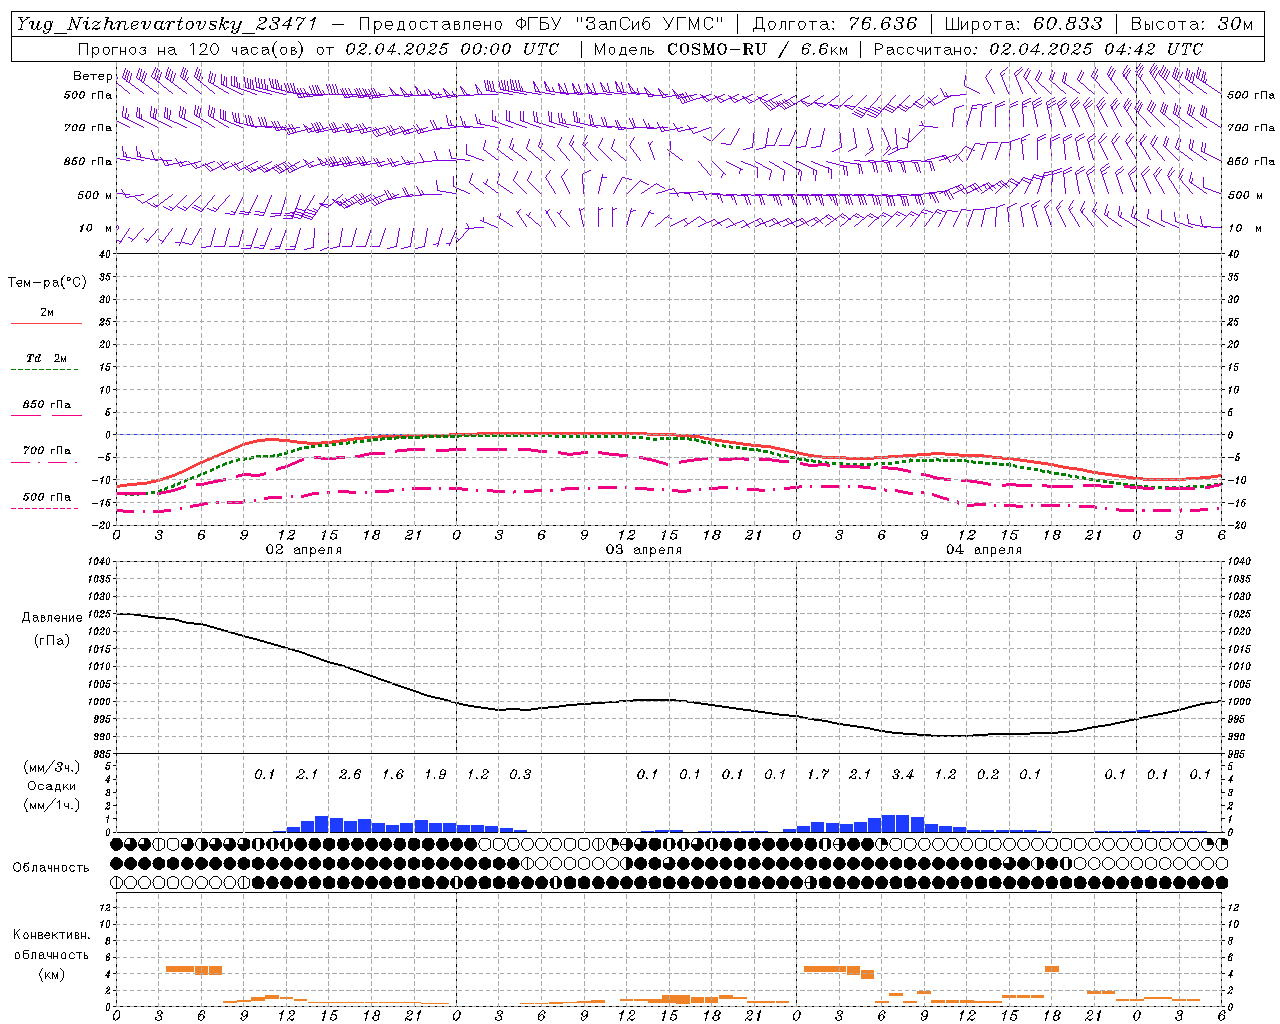The image size is (1280, 1024).
Task: Click the 03 апреля date label
Action: [643, 550]
